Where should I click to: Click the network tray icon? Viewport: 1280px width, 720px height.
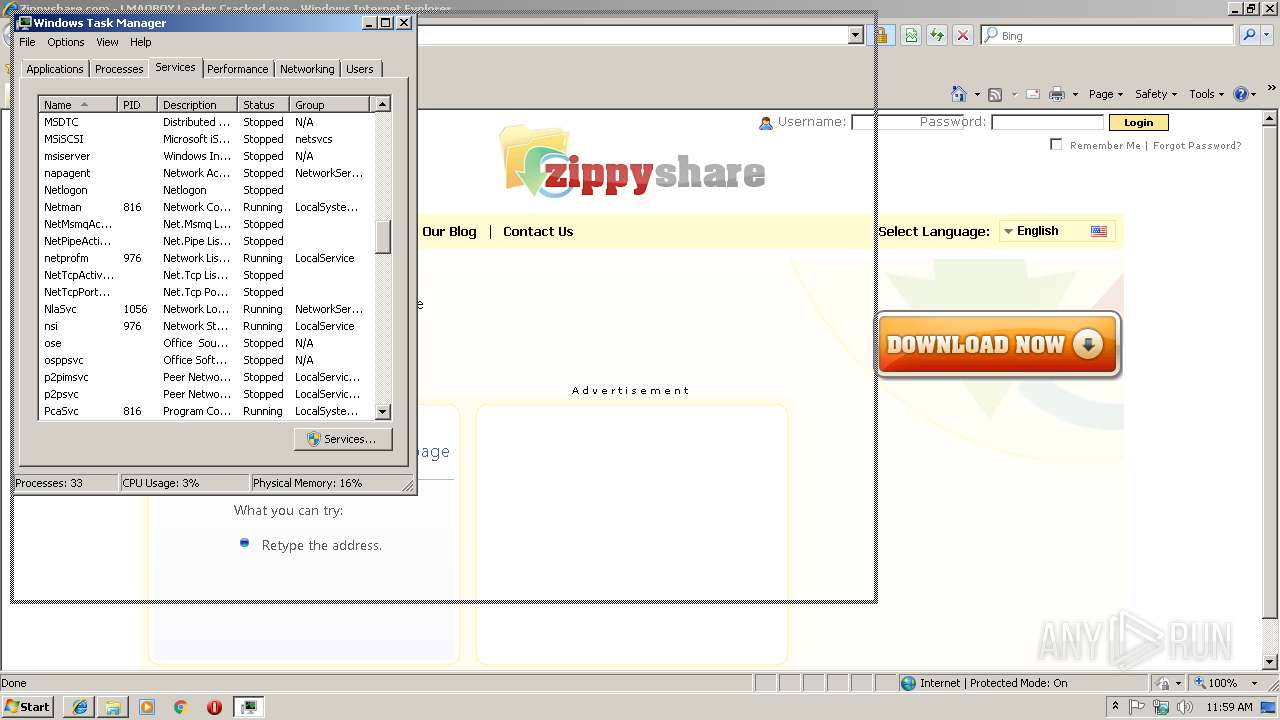(1161, 707)
